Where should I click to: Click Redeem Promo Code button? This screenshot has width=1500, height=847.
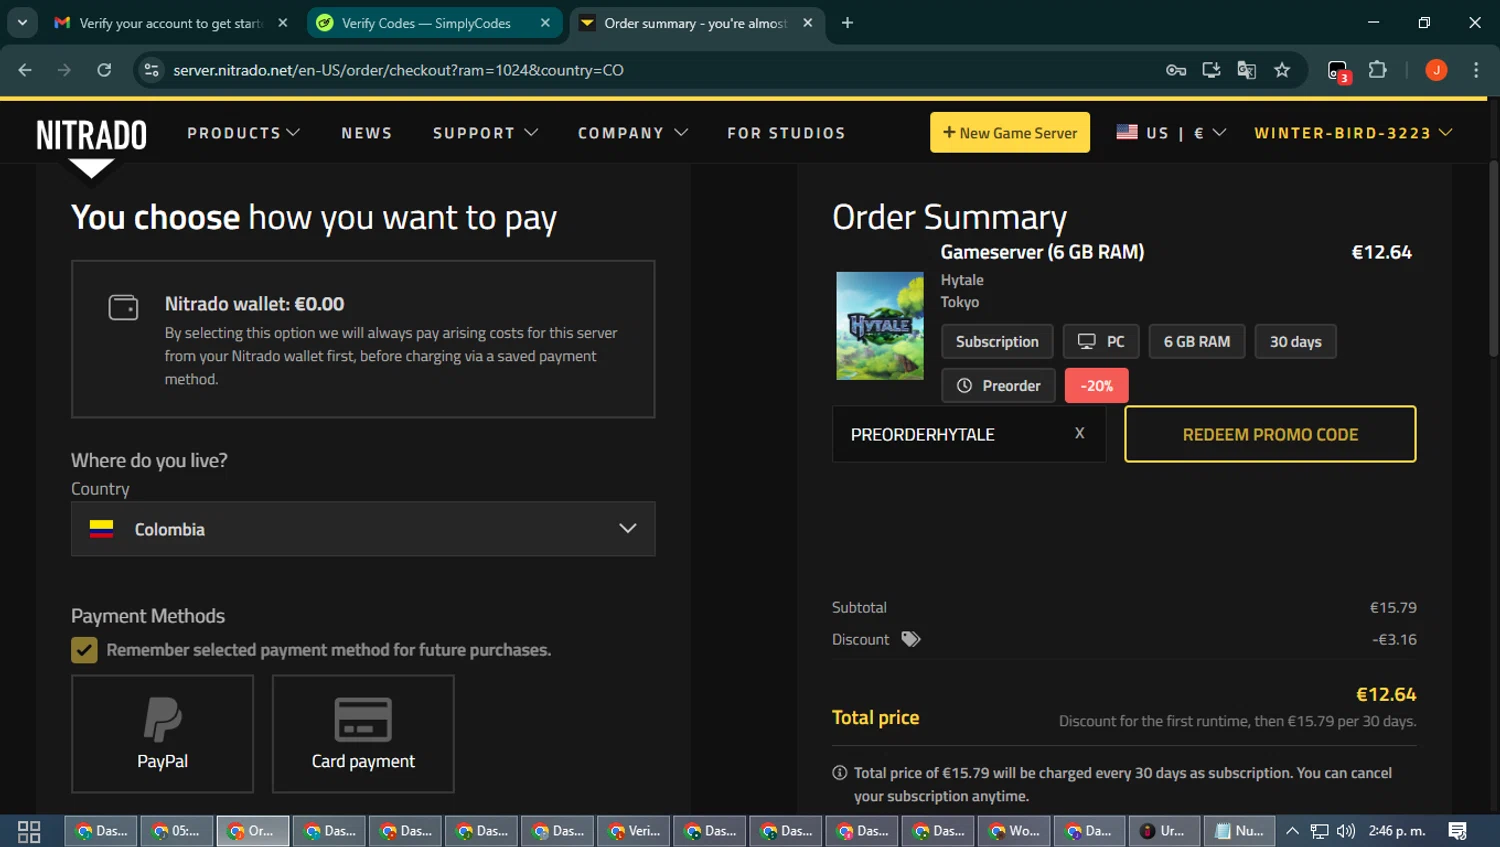coord(1270,434)
